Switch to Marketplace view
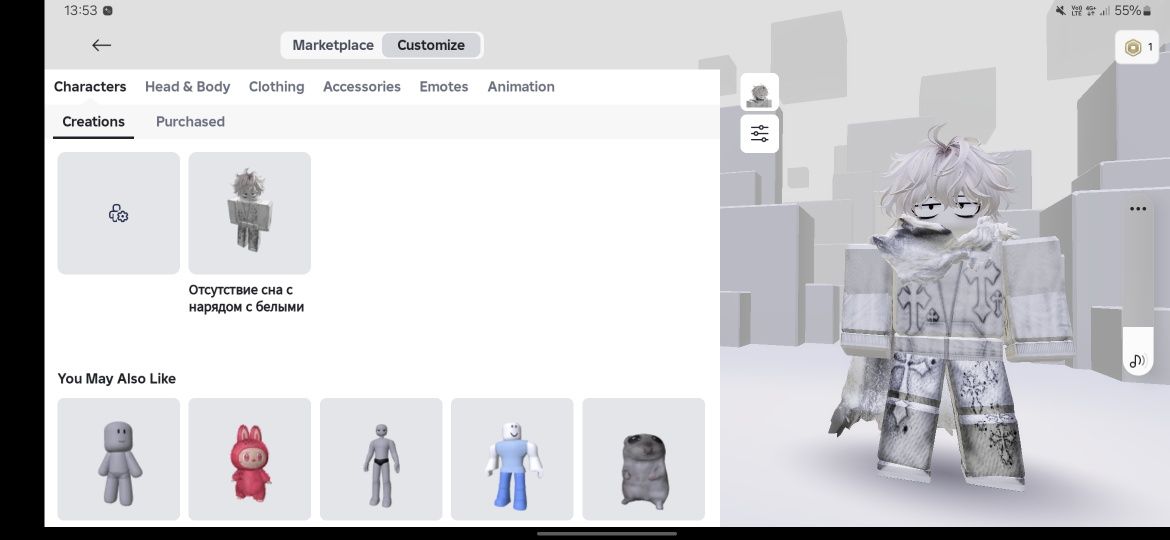 [333, 45]
